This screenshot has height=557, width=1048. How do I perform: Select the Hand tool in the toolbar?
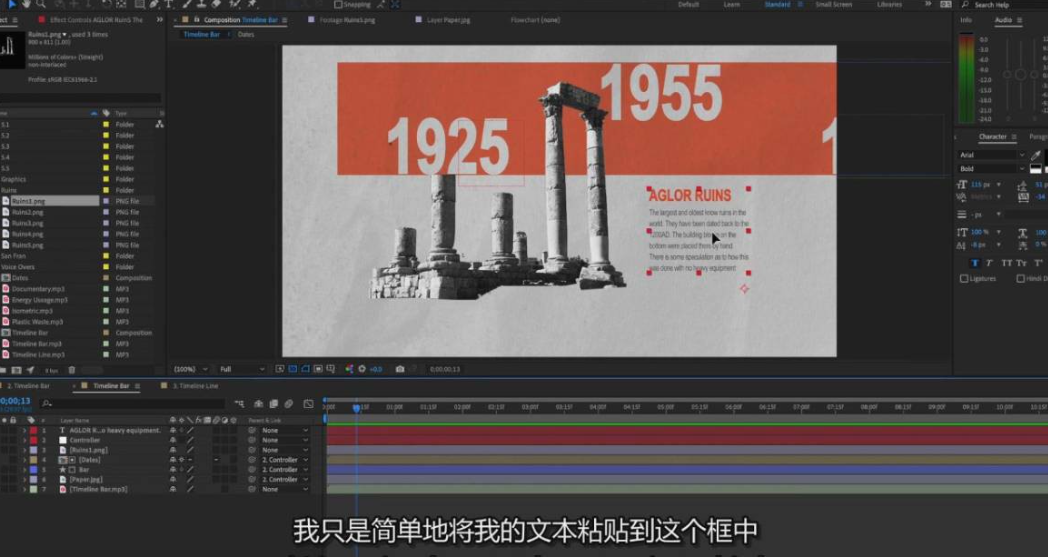[x=27, y=4]
